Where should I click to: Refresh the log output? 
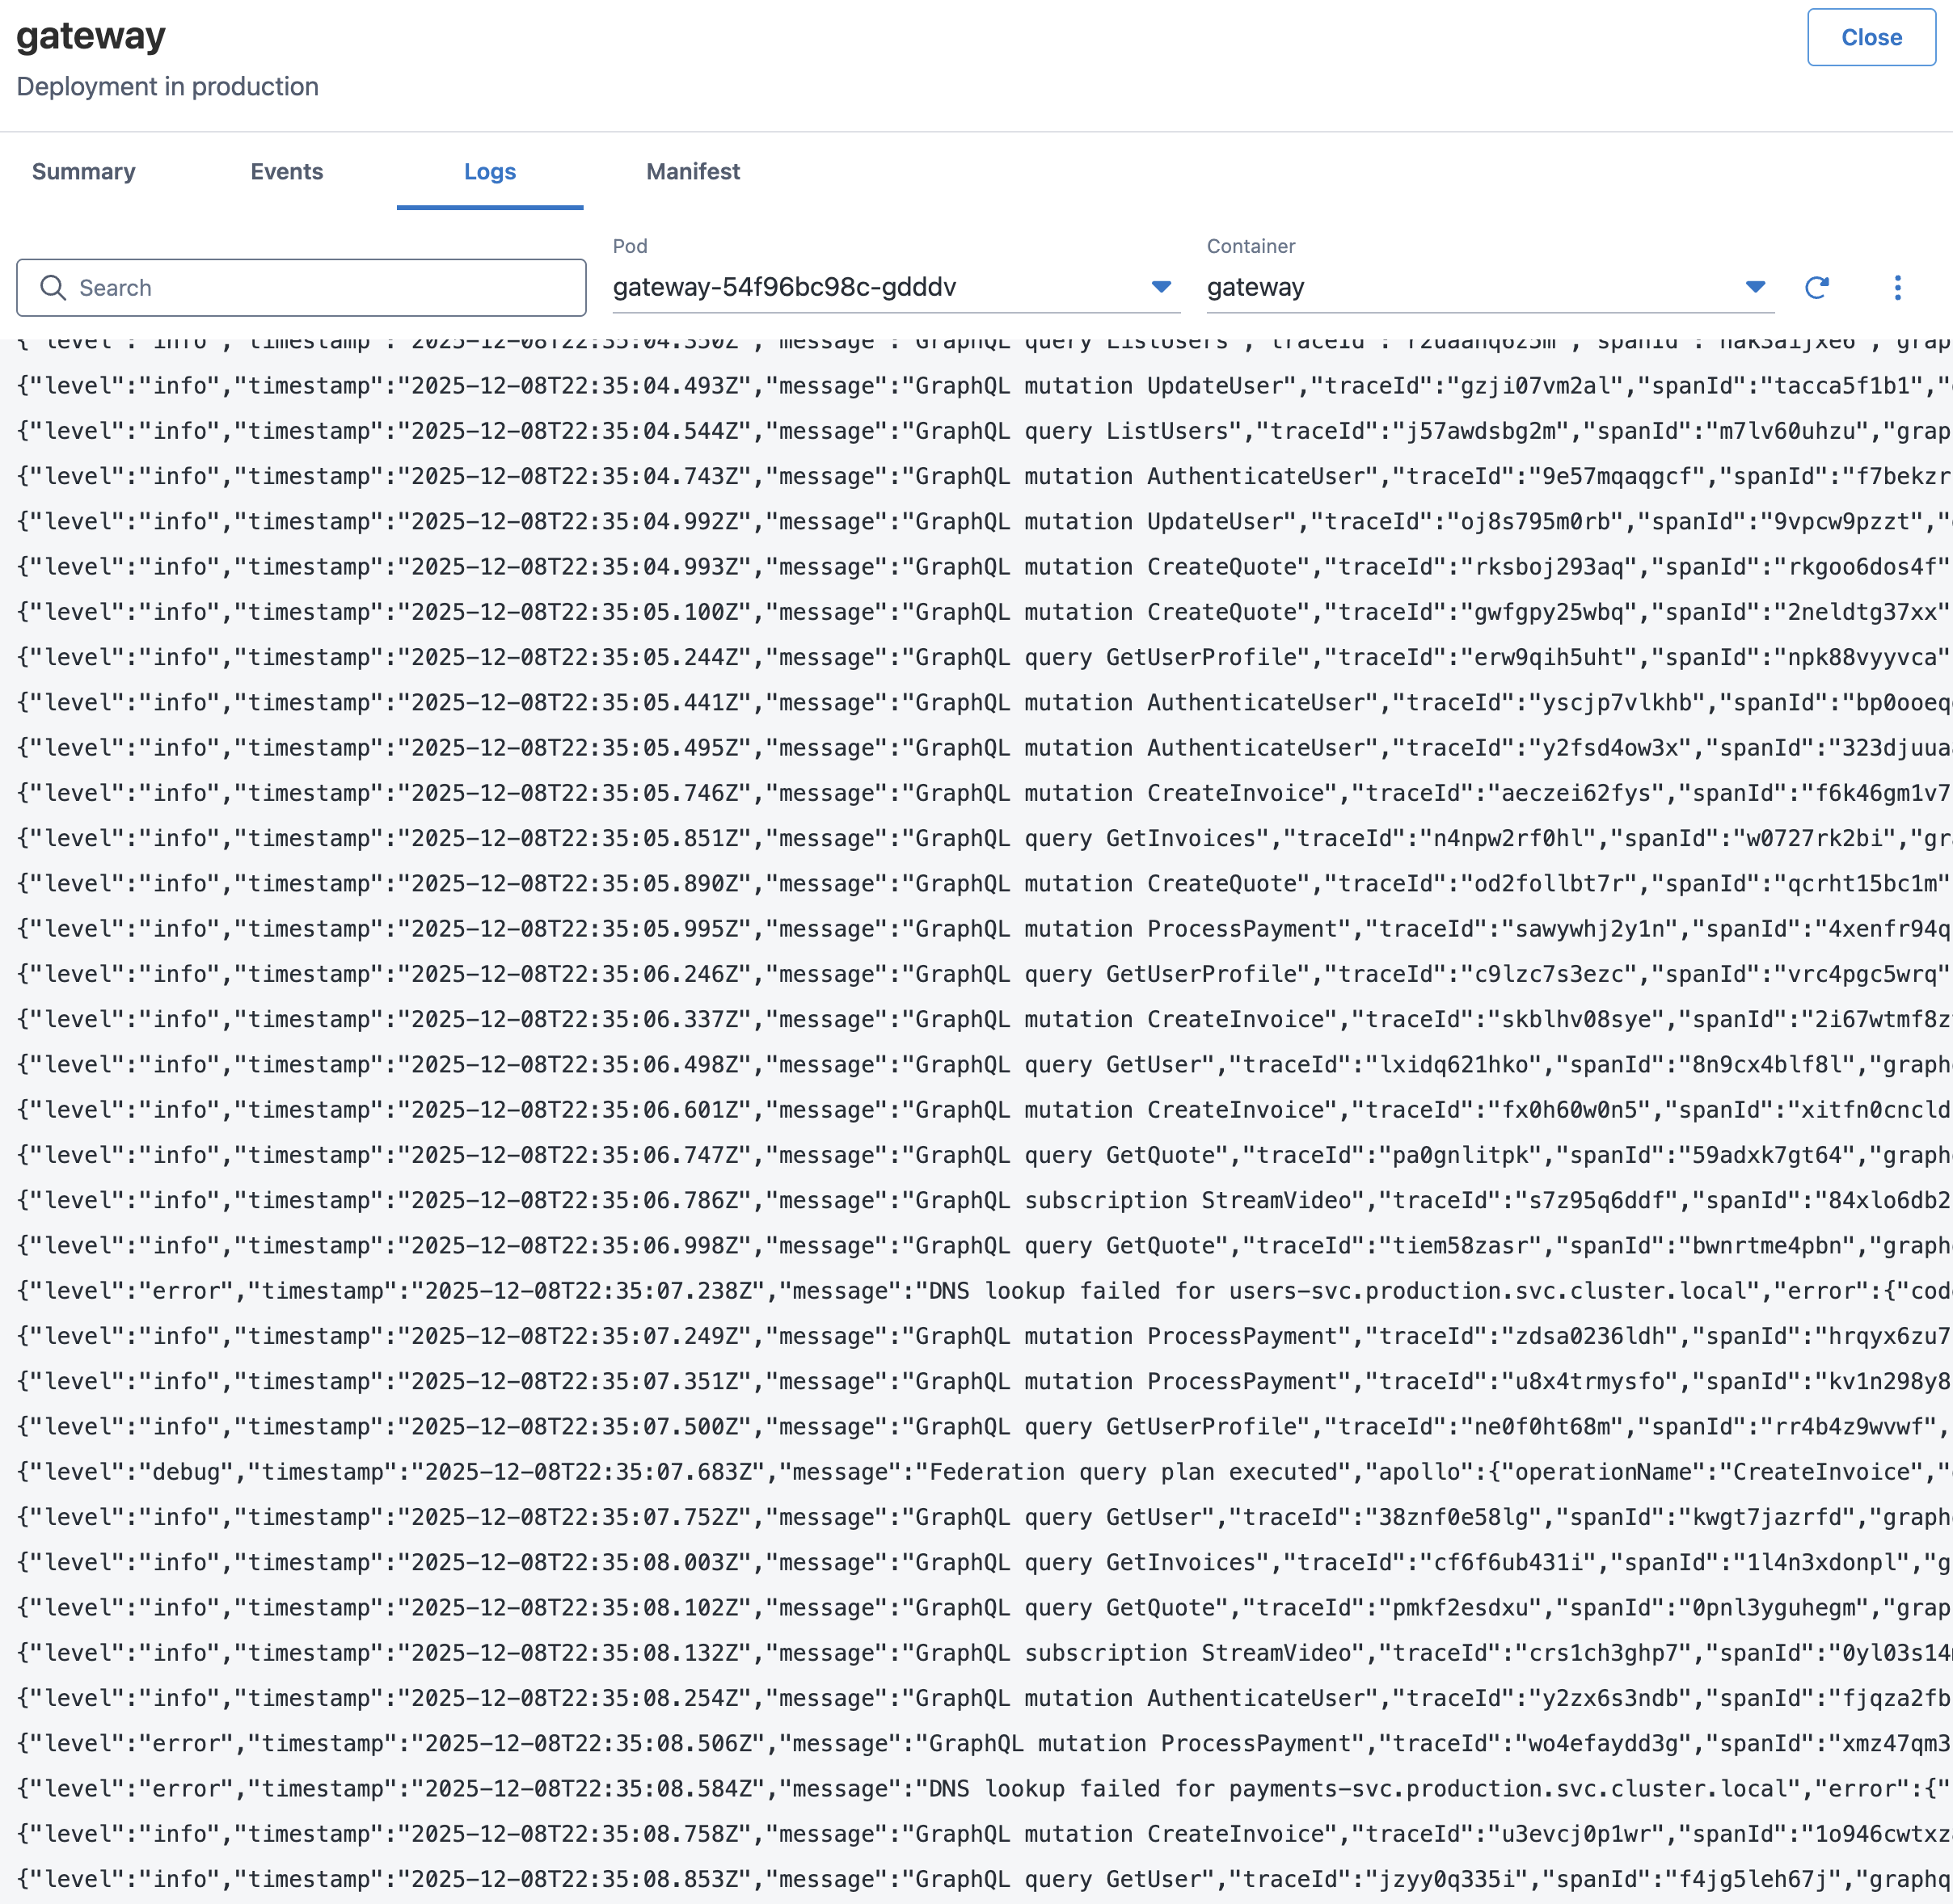coord(1818,287)
